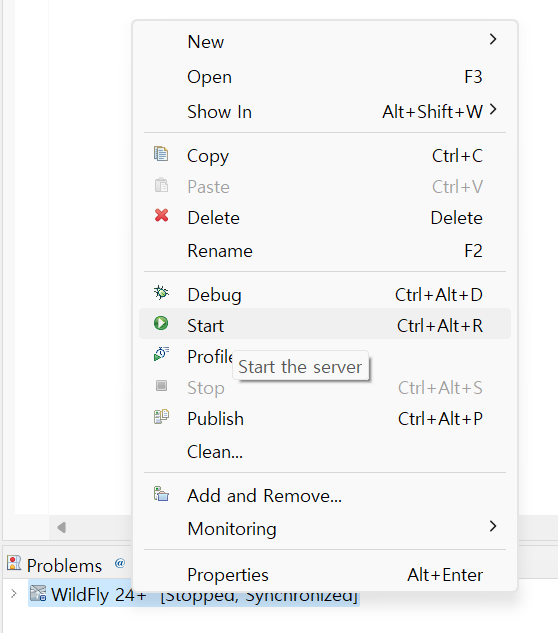Click the Add and Remove icon
Screen dimensions: 558x633
point(162,494)
